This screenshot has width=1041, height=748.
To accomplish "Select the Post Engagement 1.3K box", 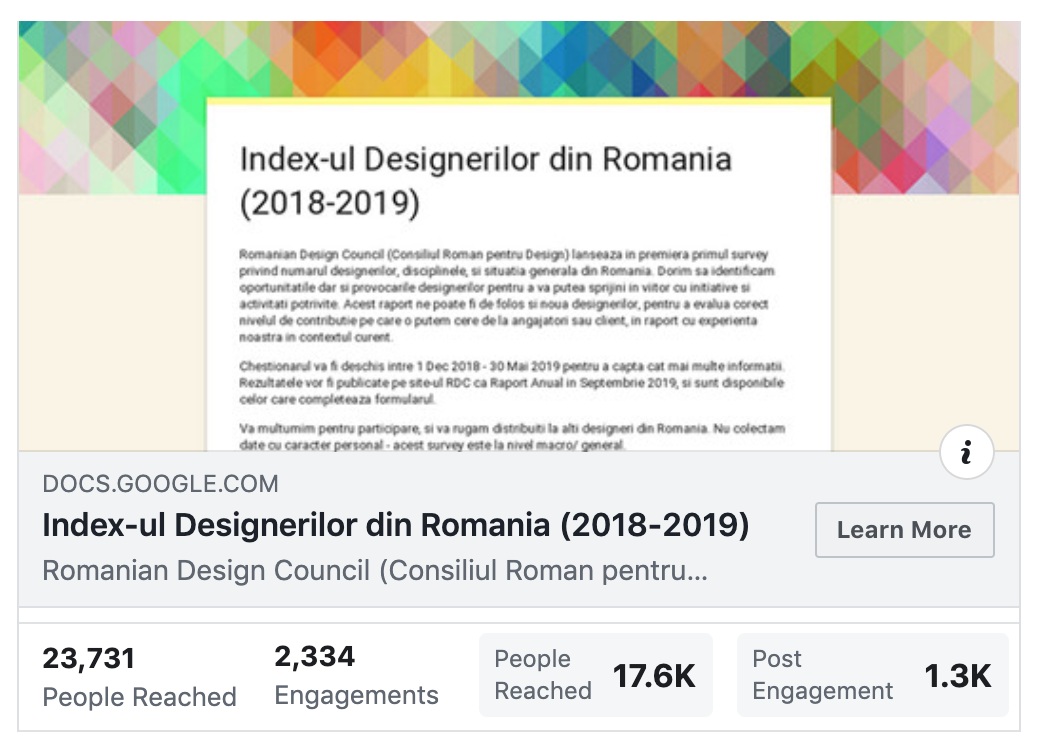I will click(x=872, y=675).
